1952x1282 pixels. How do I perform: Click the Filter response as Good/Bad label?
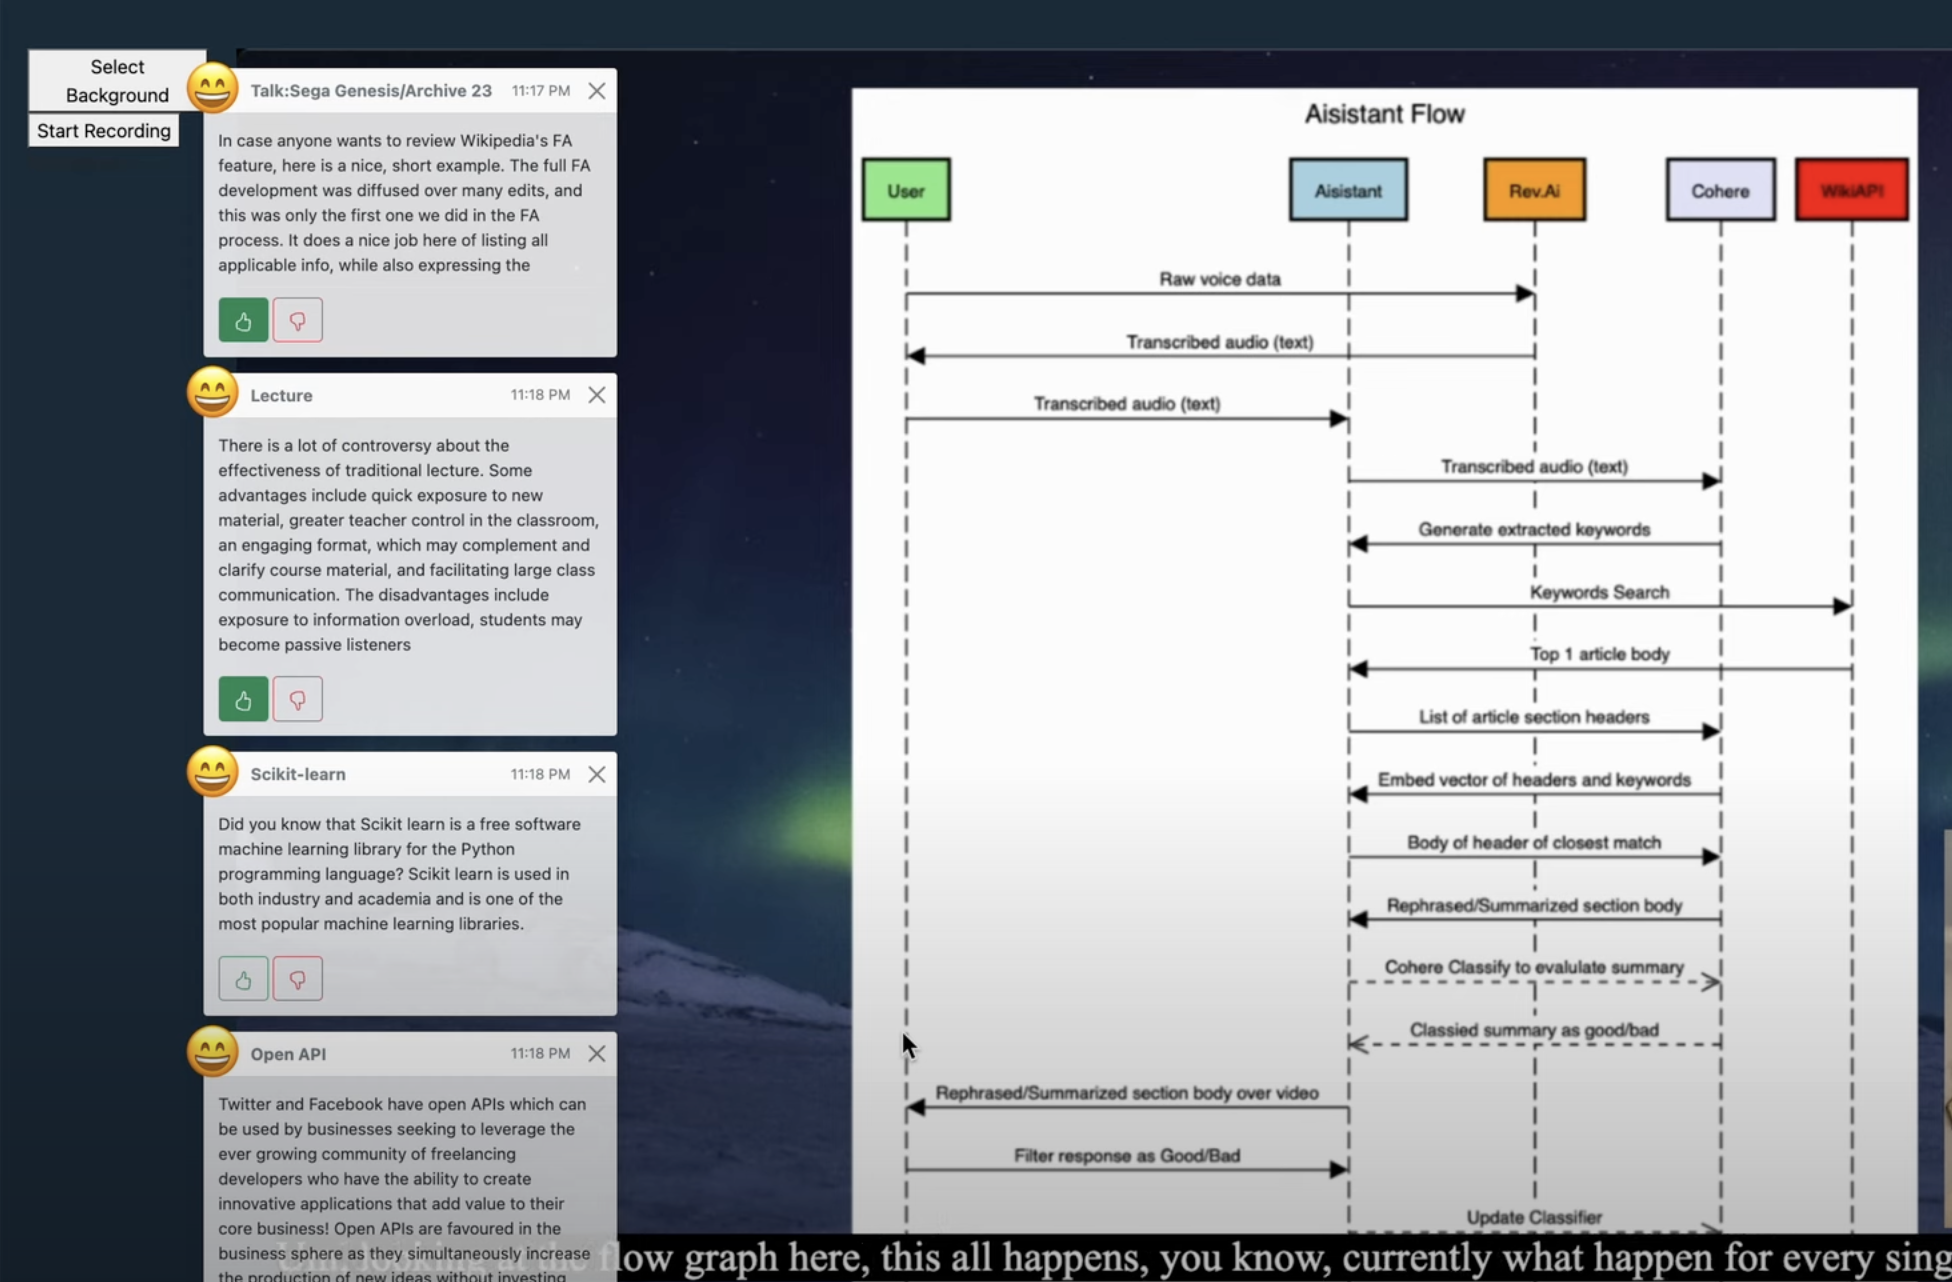[x=1127, y=1156]
